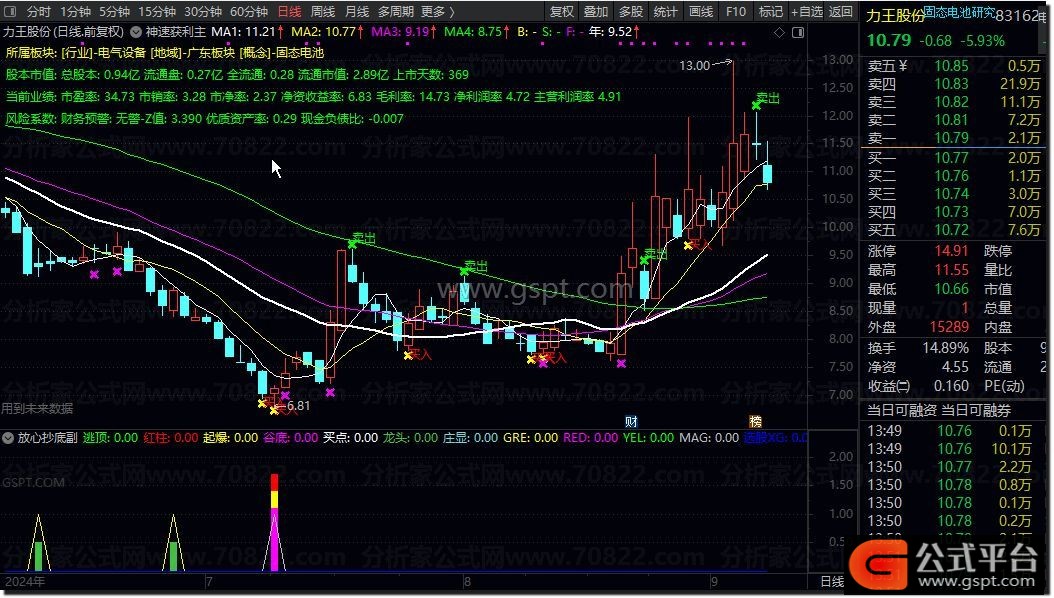Image resolution: width=1054 pixels, height=598 pixels.
Task: Open the 多股 multi-stock view
Action: tap(631, 11)
